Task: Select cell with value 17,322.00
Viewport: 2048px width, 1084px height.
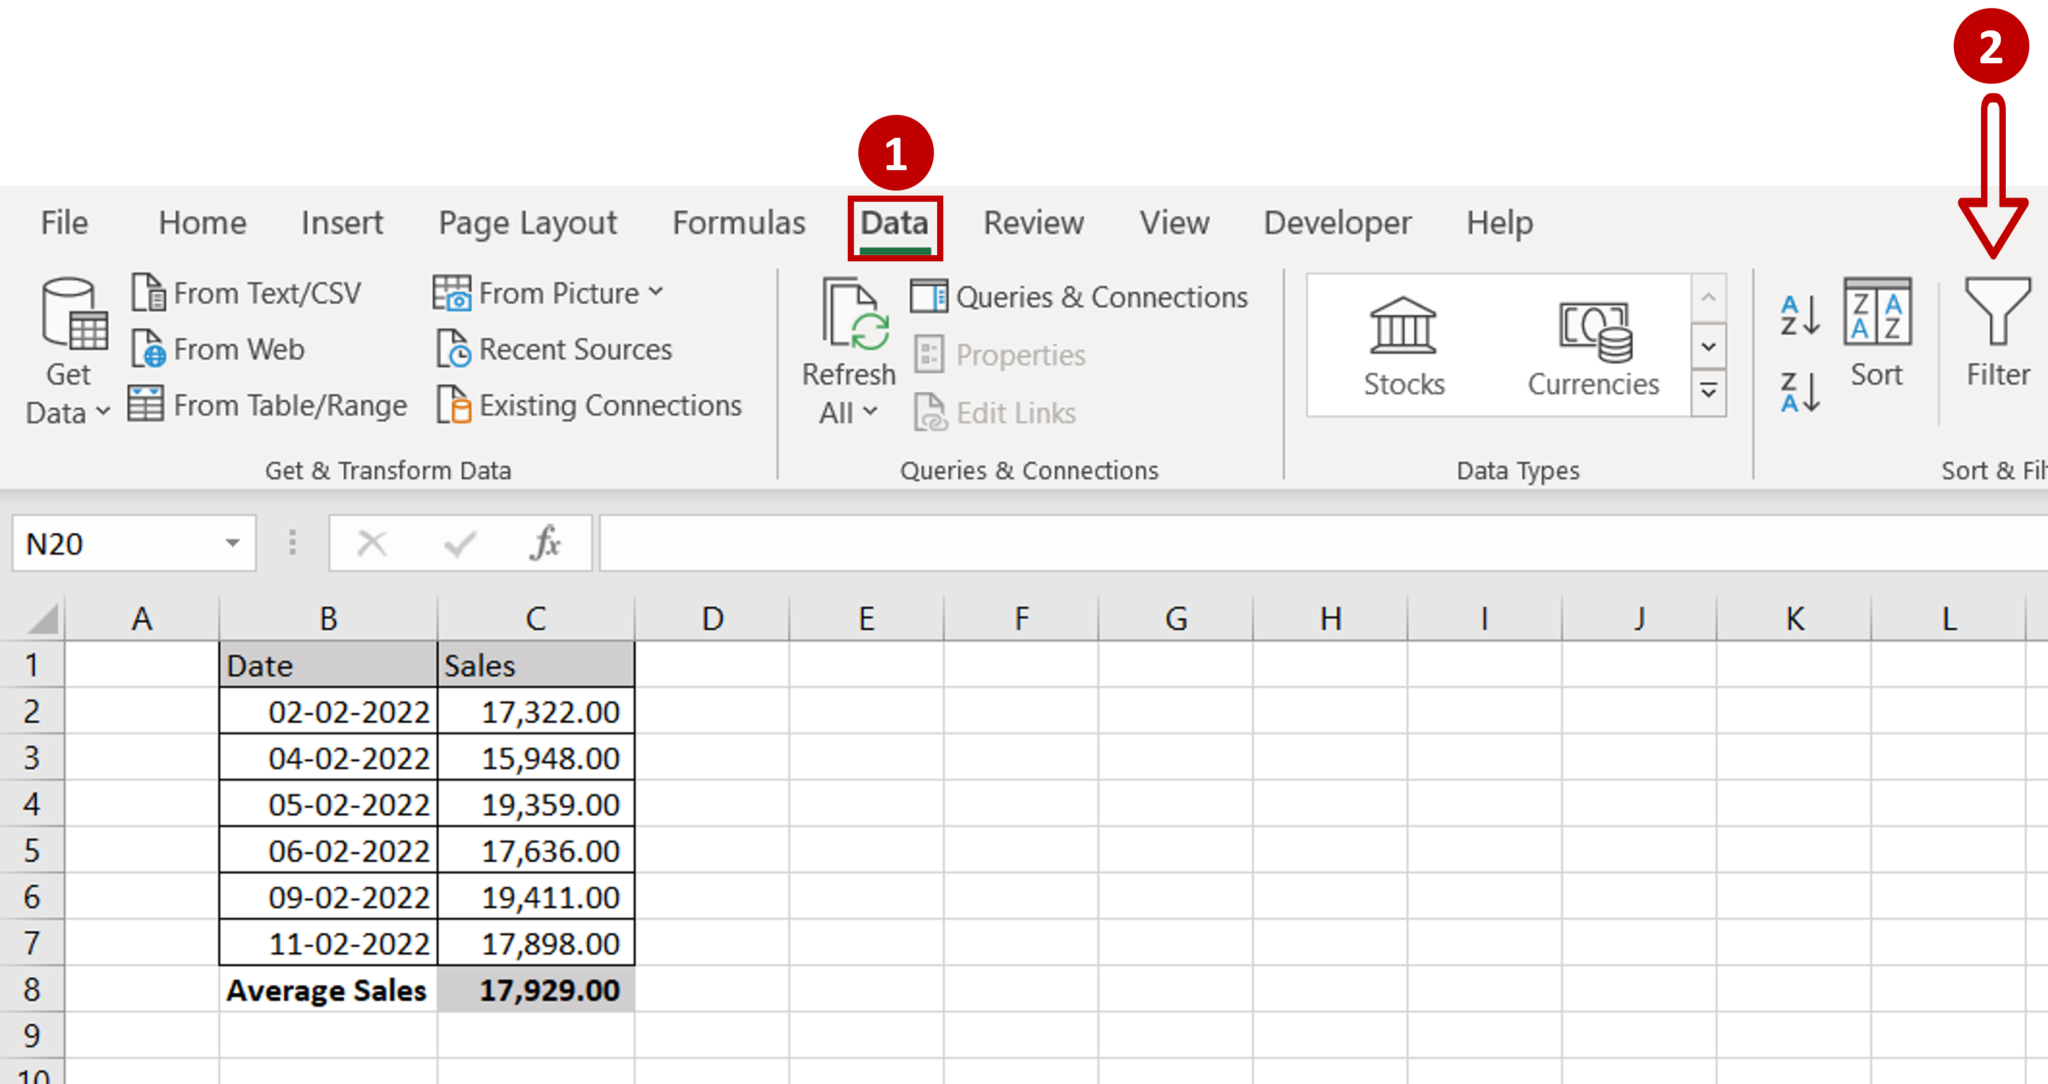Action: pos(536,711)
